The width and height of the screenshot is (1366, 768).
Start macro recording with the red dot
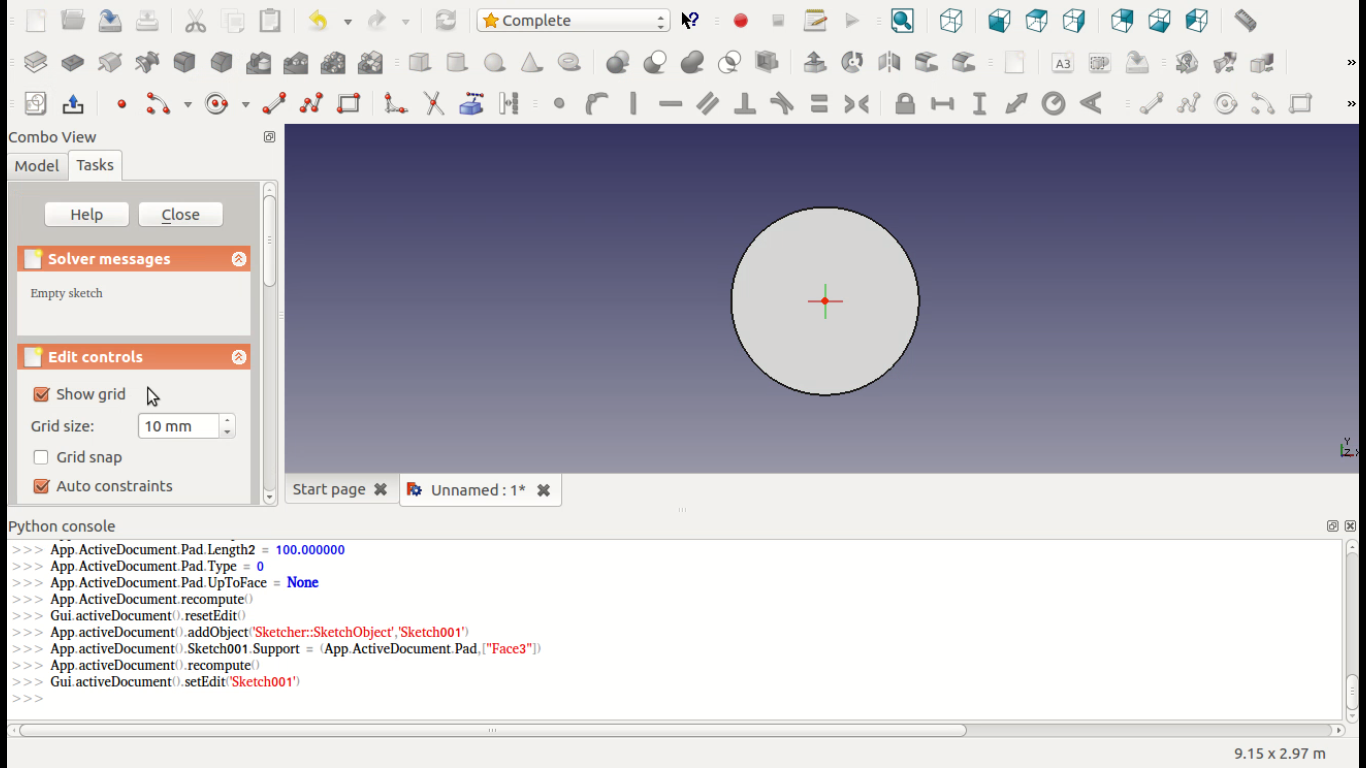[741, 20]
